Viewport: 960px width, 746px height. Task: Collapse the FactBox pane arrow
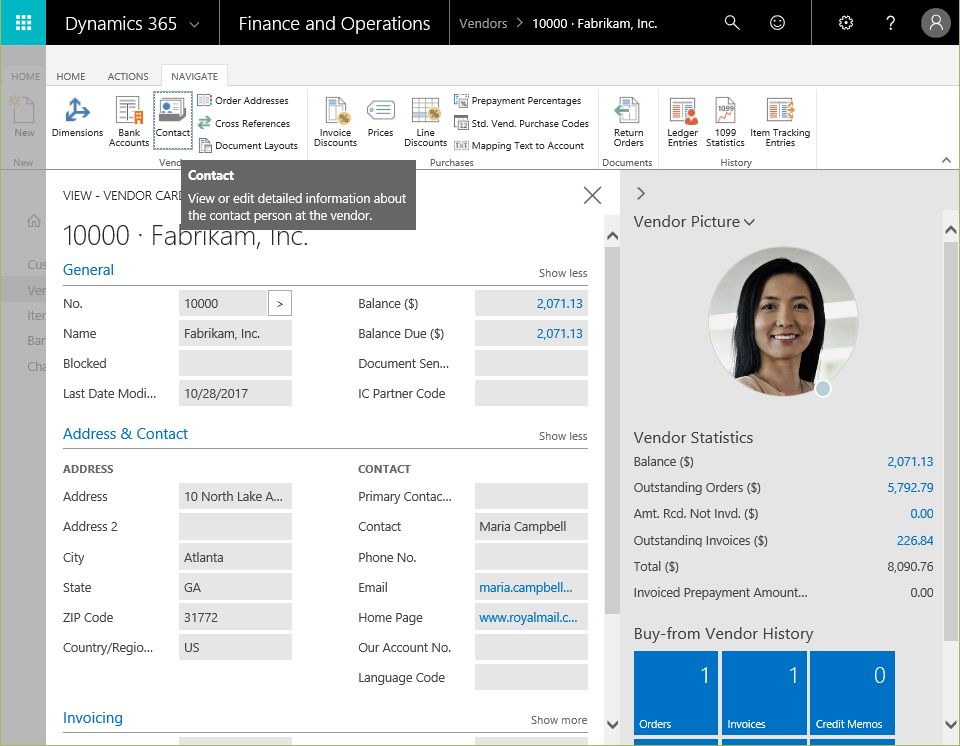click(641, 194)
